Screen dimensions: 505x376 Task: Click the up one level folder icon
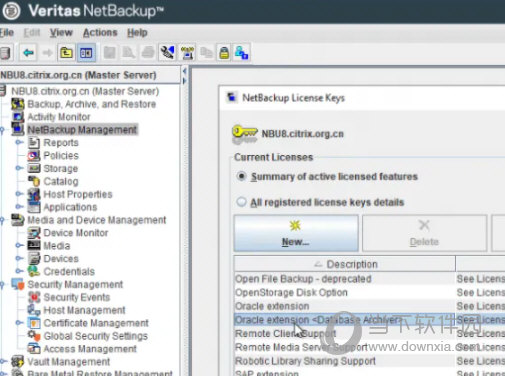pyautogui.click(x=66, y=53)
